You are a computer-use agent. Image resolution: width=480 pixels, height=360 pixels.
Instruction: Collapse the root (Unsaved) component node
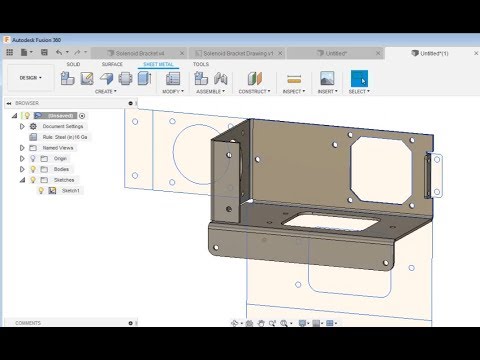pyautogui.click(x=14, y=116)
